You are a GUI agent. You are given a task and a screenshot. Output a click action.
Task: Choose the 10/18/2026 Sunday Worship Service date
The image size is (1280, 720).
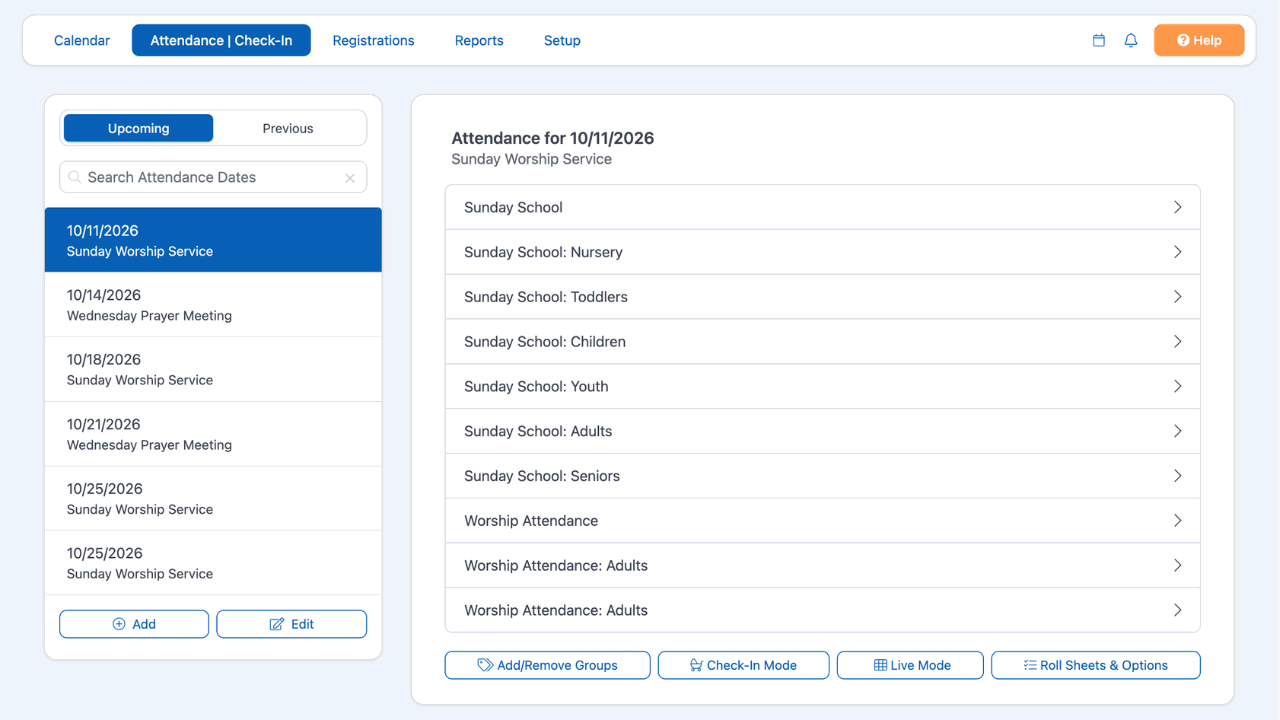(x=213, y=369)
